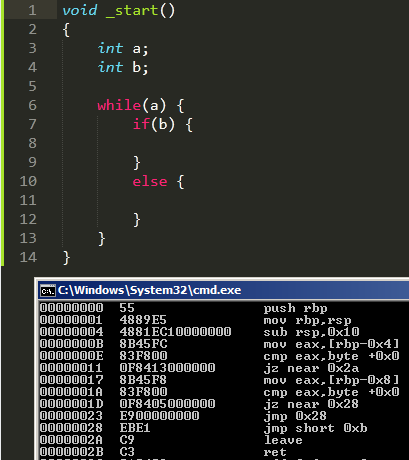Place cursor on 'int b;' declaration
Screen dimensions: 409x460
tap(123, 67)
